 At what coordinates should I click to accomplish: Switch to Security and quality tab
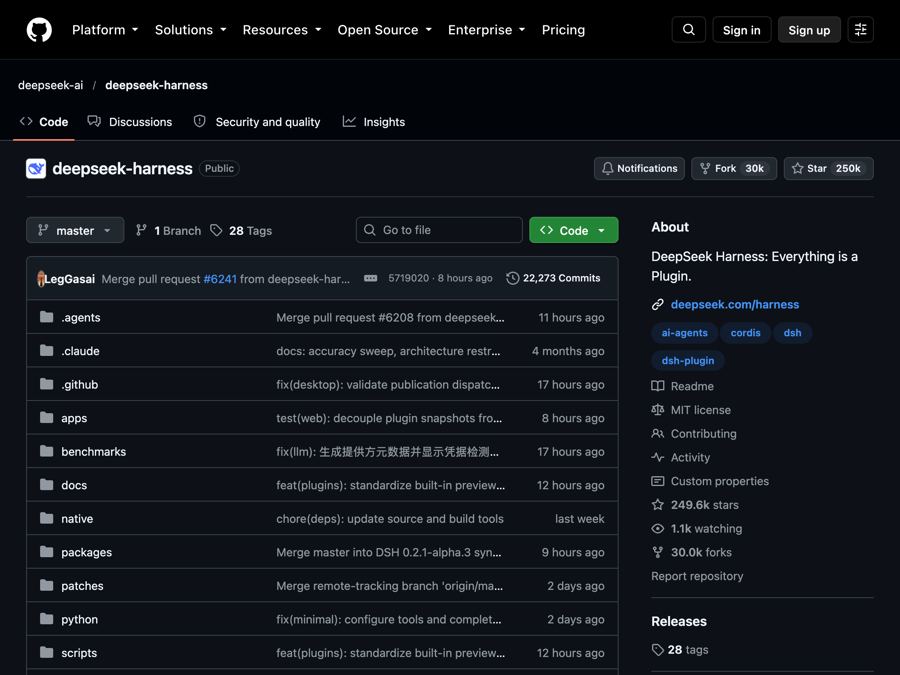[x=257, y=122]
